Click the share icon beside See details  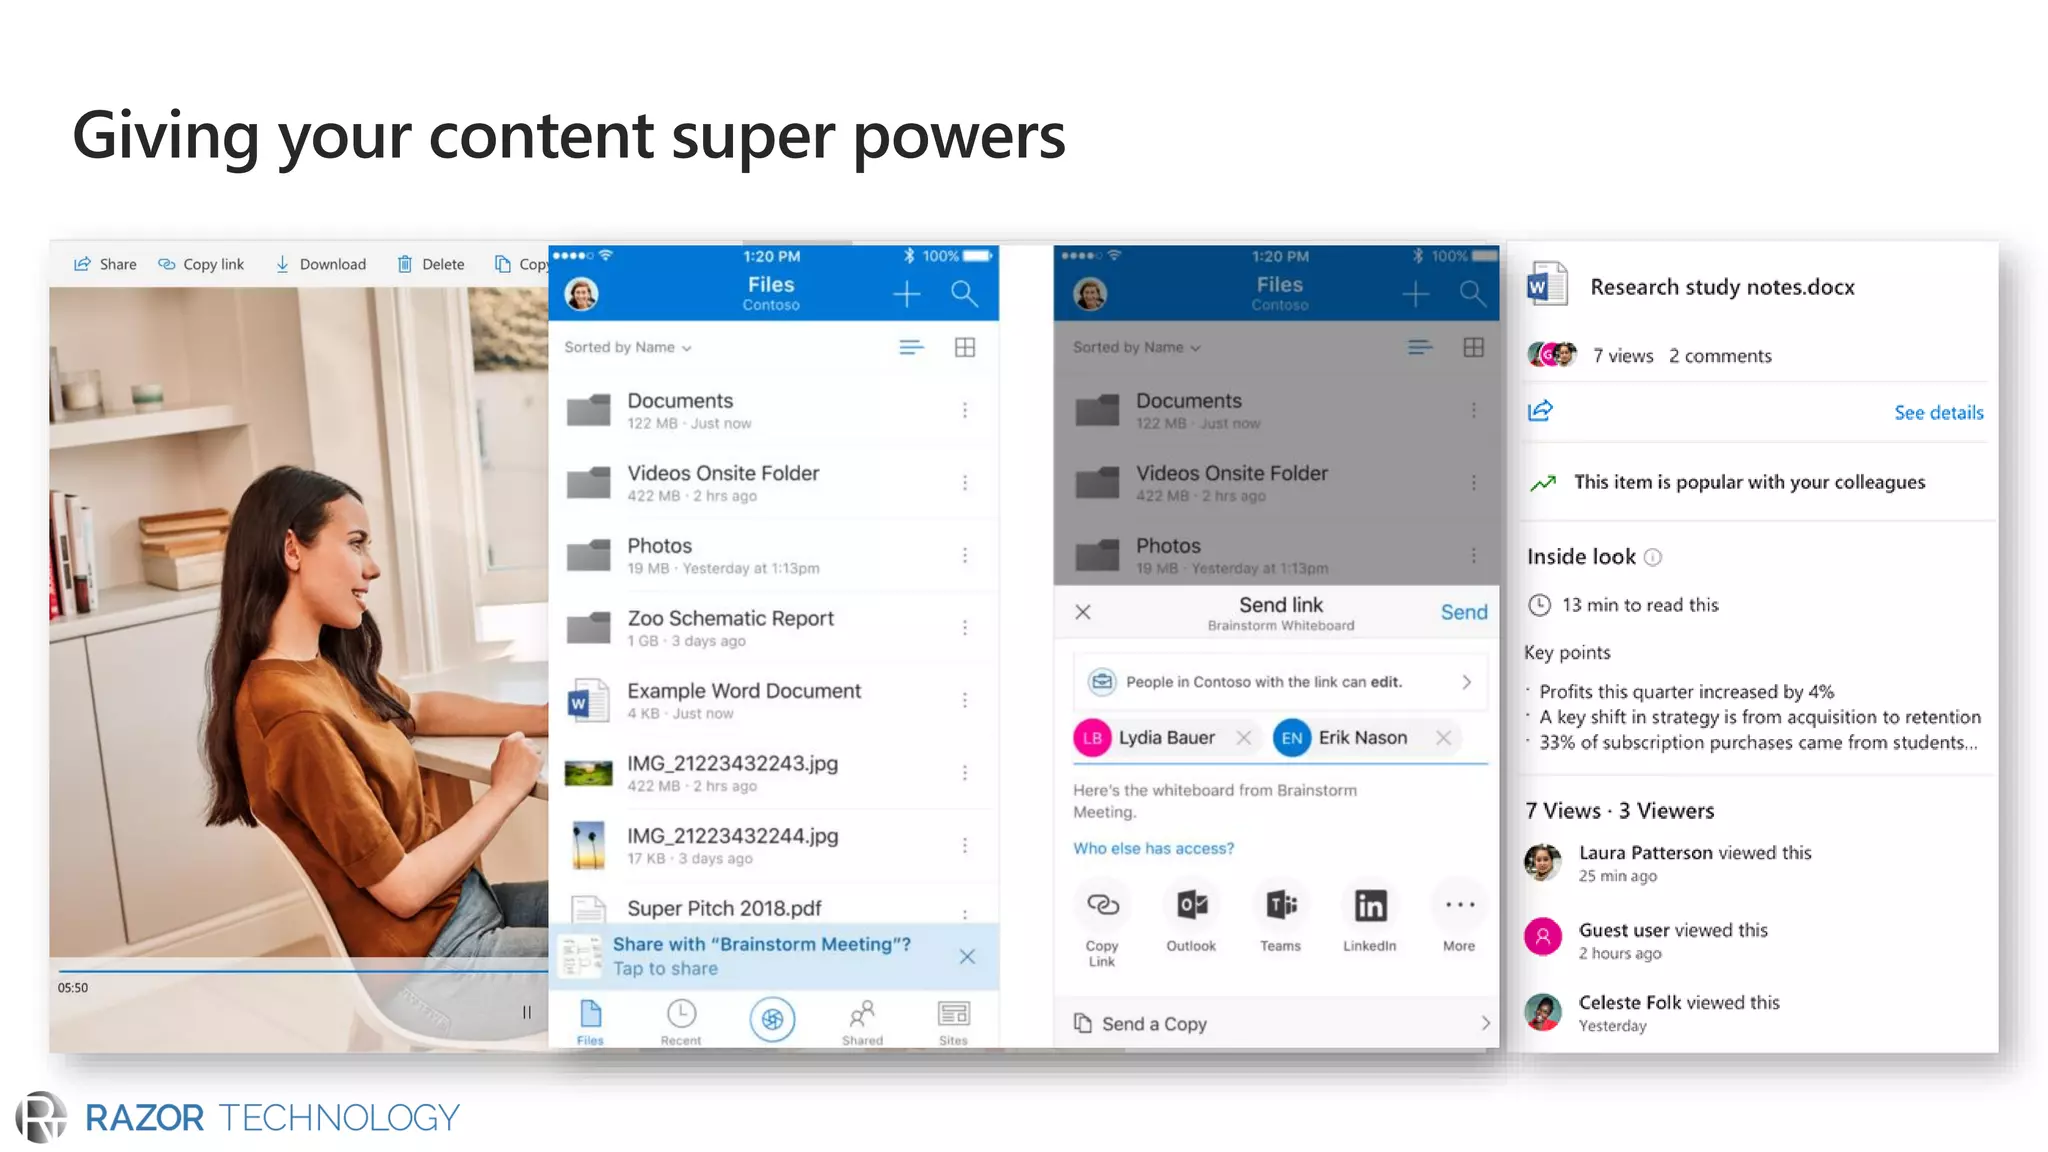1540,411
